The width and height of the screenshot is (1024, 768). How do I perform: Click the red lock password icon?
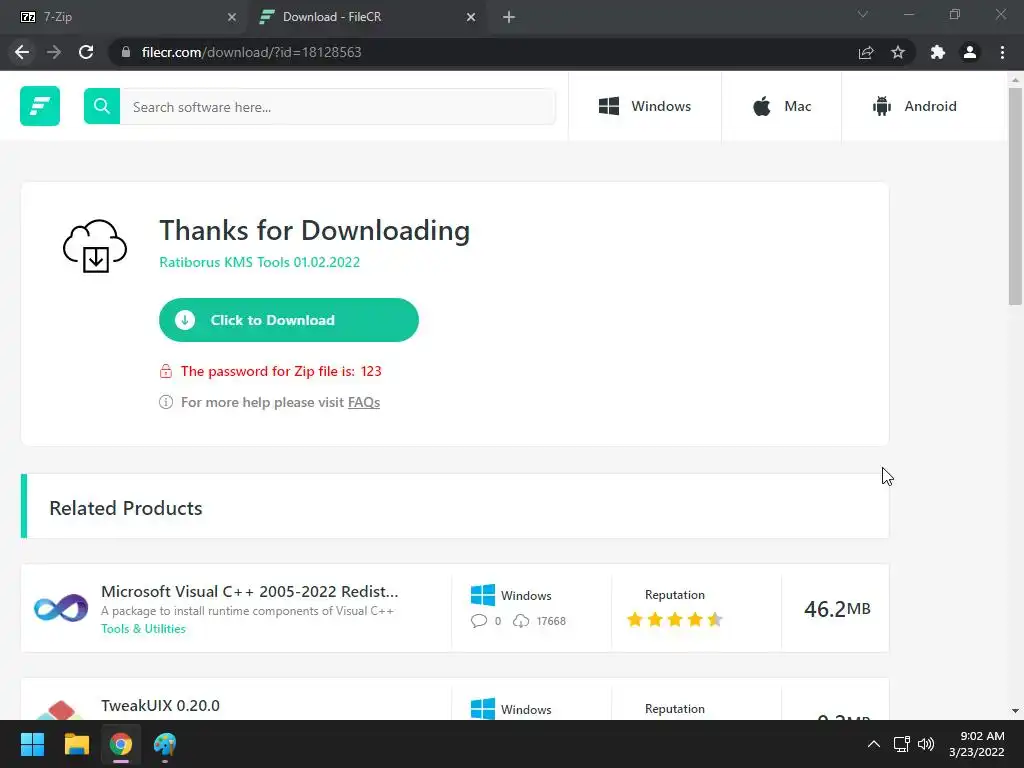click(x=166, y=371)
